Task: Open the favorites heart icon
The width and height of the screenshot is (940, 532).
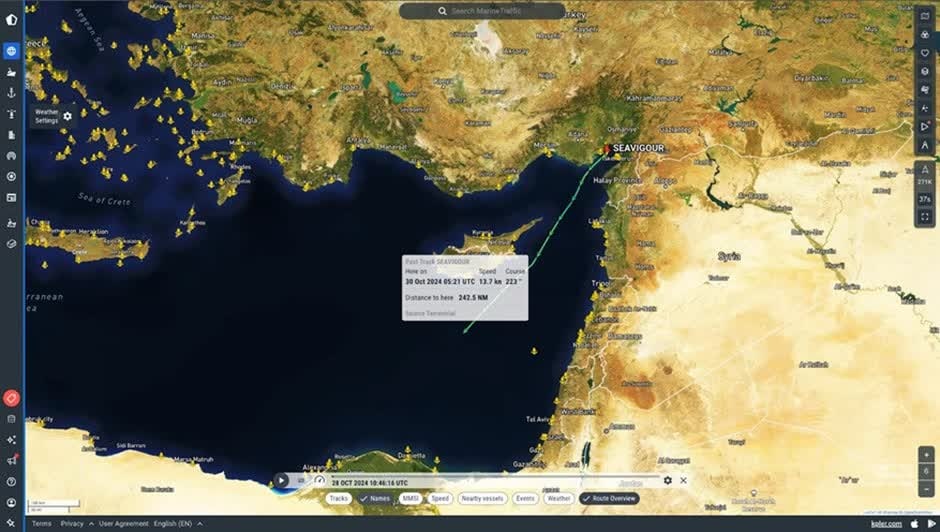Action: pos(924,53)
